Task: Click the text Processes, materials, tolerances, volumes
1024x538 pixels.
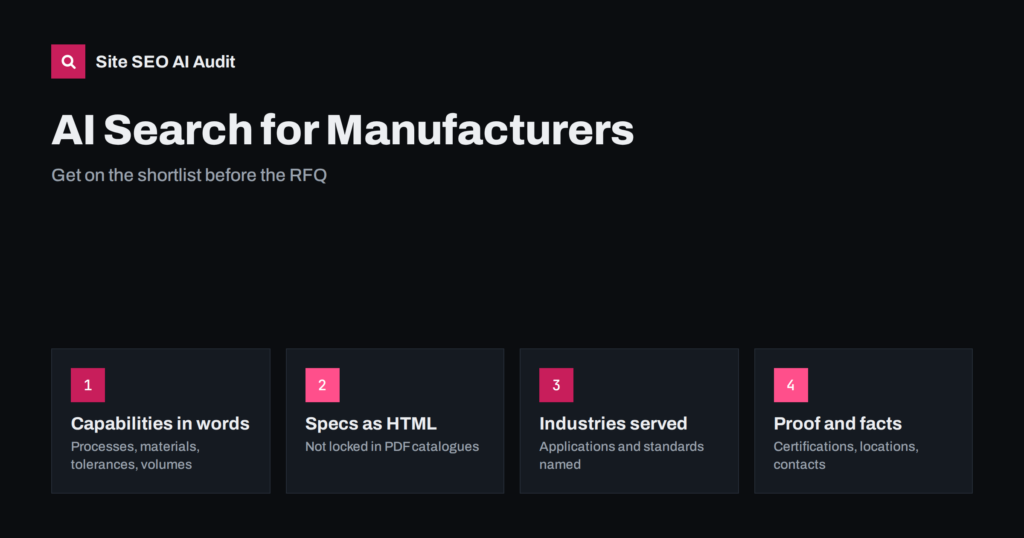Action: coord(135,456)
